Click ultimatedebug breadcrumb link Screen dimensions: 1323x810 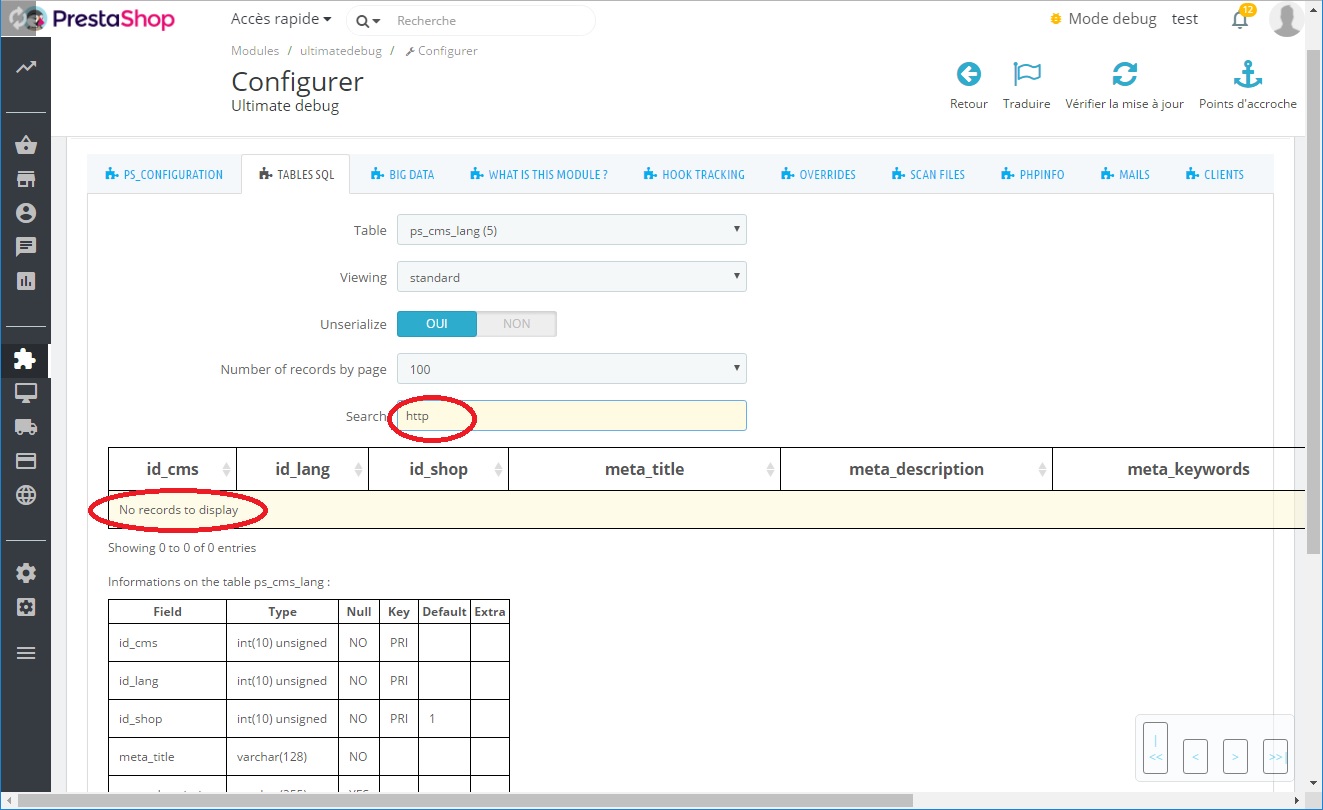tap(342, 50)
